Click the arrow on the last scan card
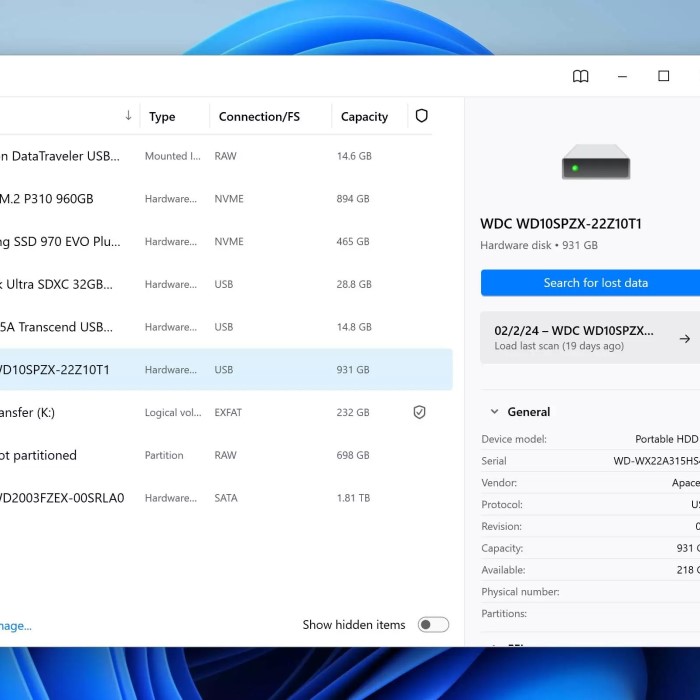 tap(684, 339)
